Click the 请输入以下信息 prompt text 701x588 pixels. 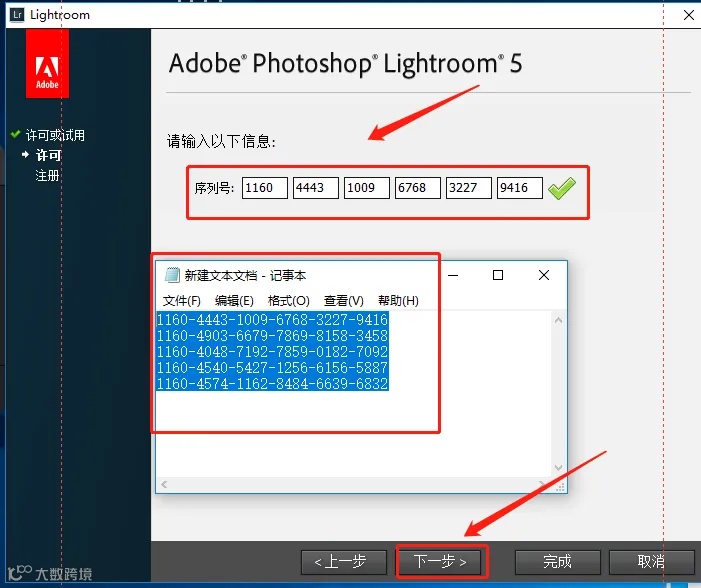[221, 142]
